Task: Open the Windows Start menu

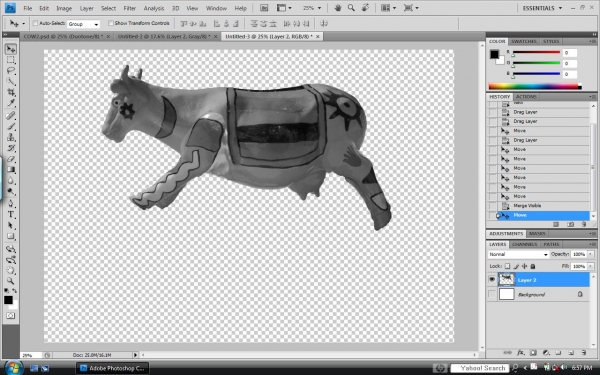Action: coord(13,368)
